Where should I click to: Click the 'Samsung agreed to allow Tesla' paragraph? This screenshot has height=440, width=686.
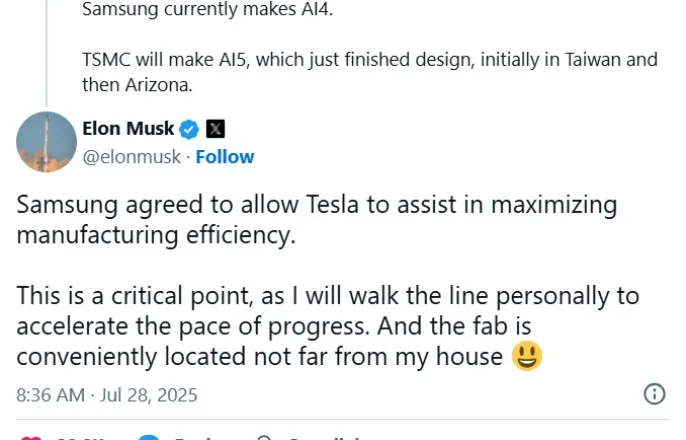(317, 220)
